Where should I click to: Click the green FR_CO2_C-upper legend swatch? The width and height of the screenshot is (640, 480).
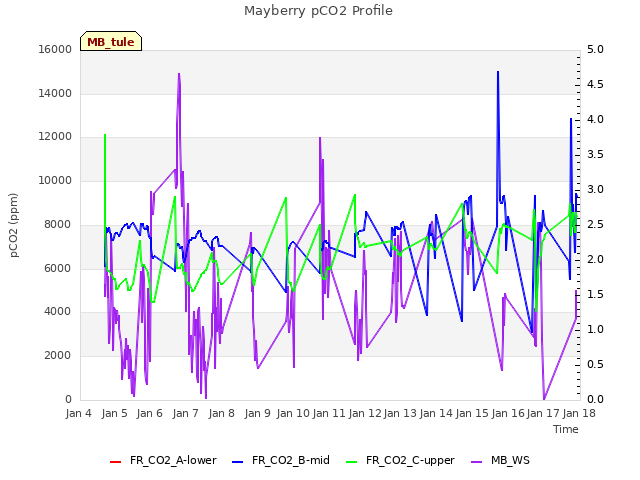pyautogui.click(x=351, y=462)
